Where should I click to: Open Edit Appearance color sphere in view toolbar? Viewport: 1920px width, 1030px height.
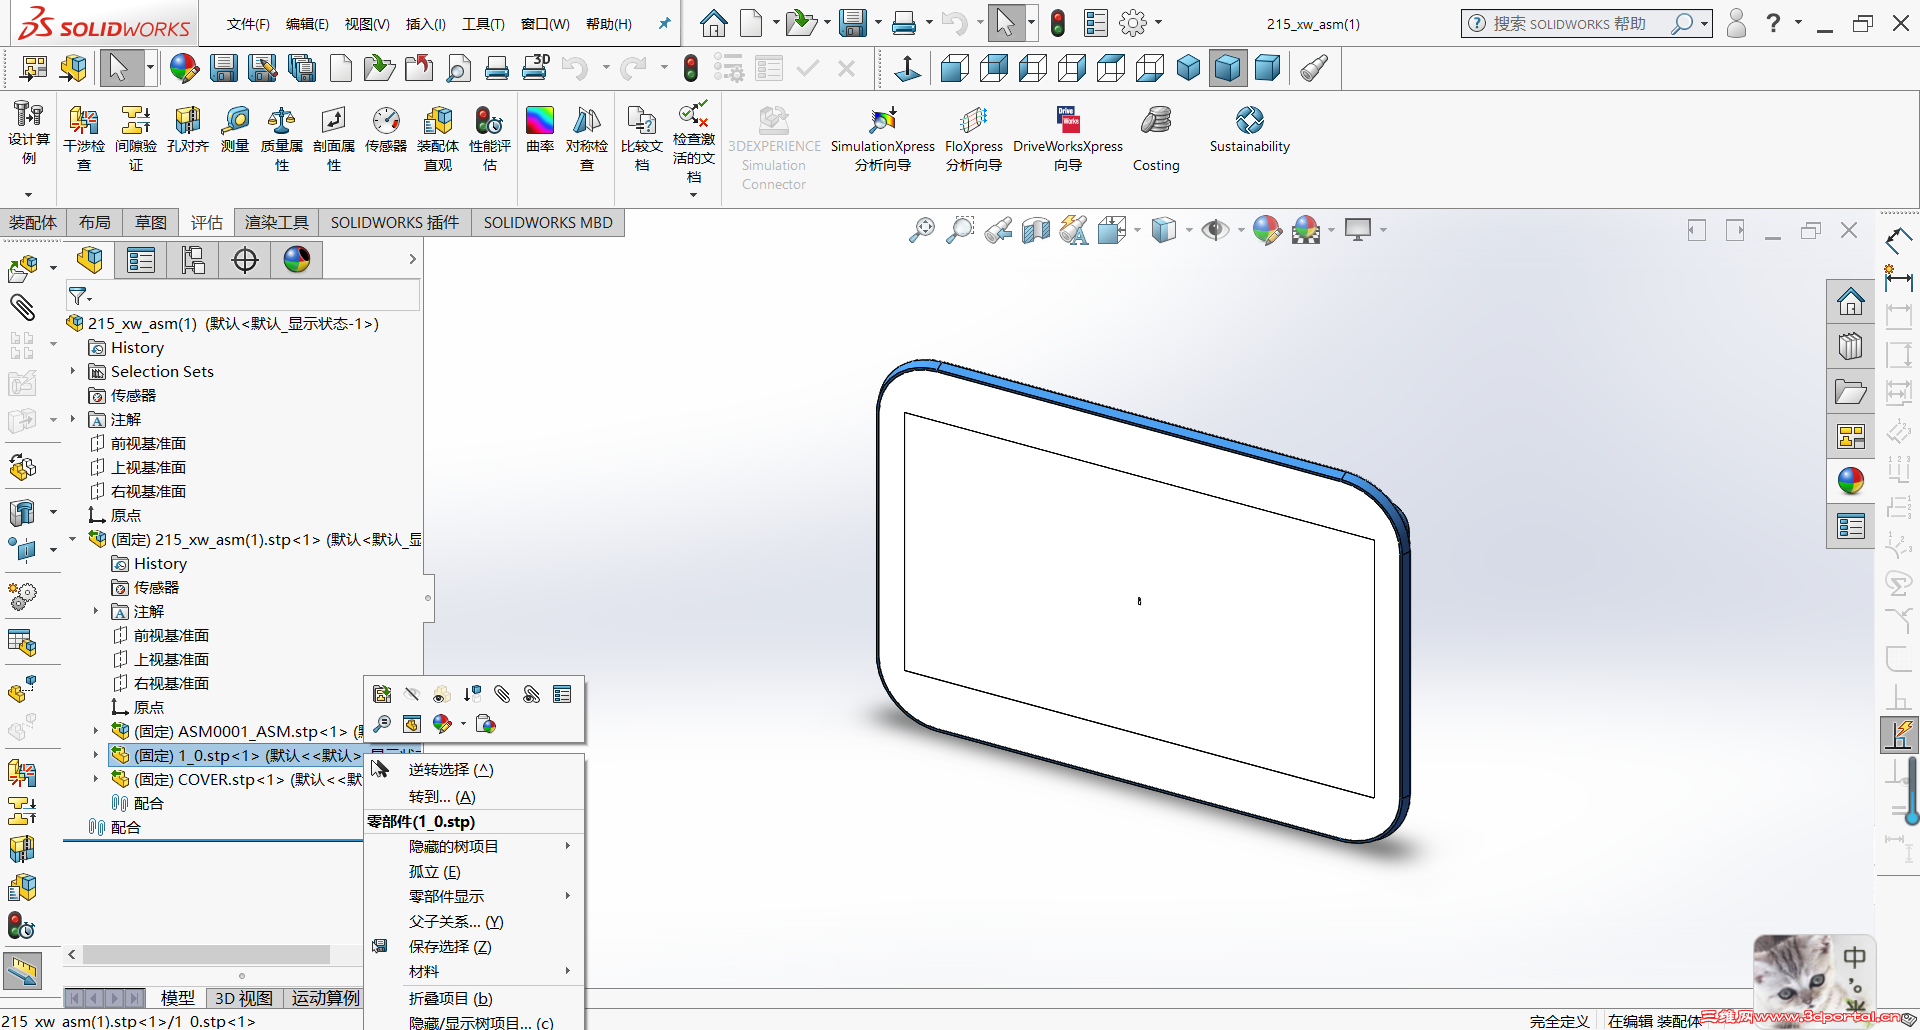(1267, 231)
